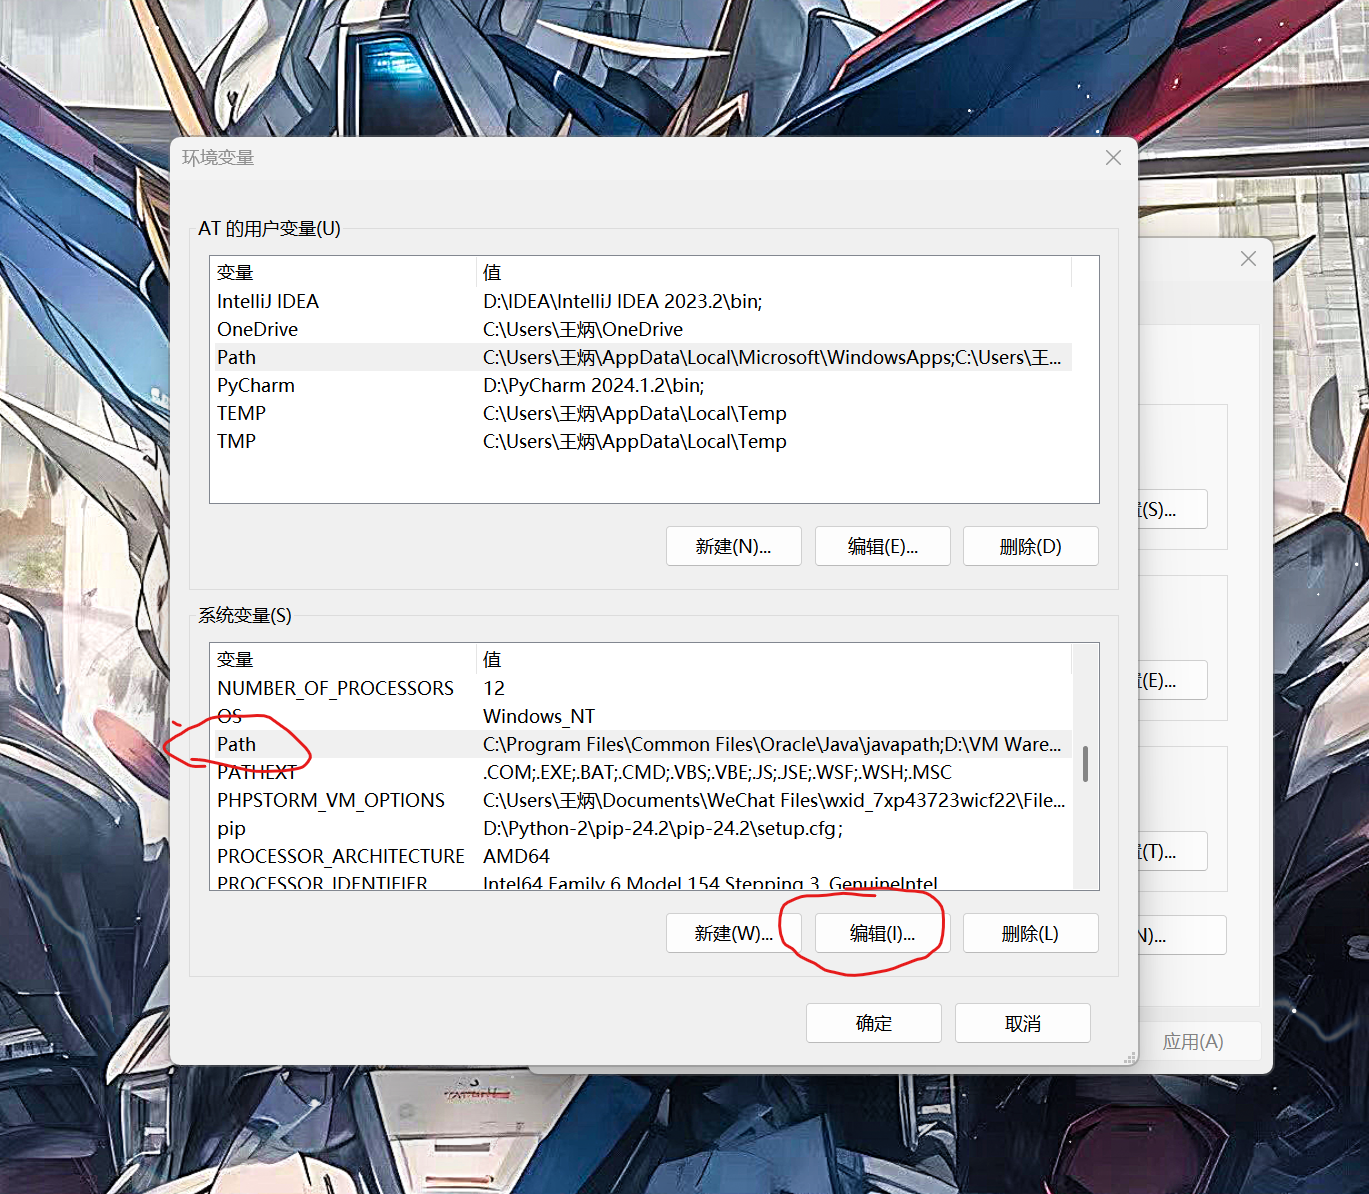Select NUMBER_OF_PROCESSORS system variable
This screenshot has width=1369, height=1194.
tap(640, 688)
